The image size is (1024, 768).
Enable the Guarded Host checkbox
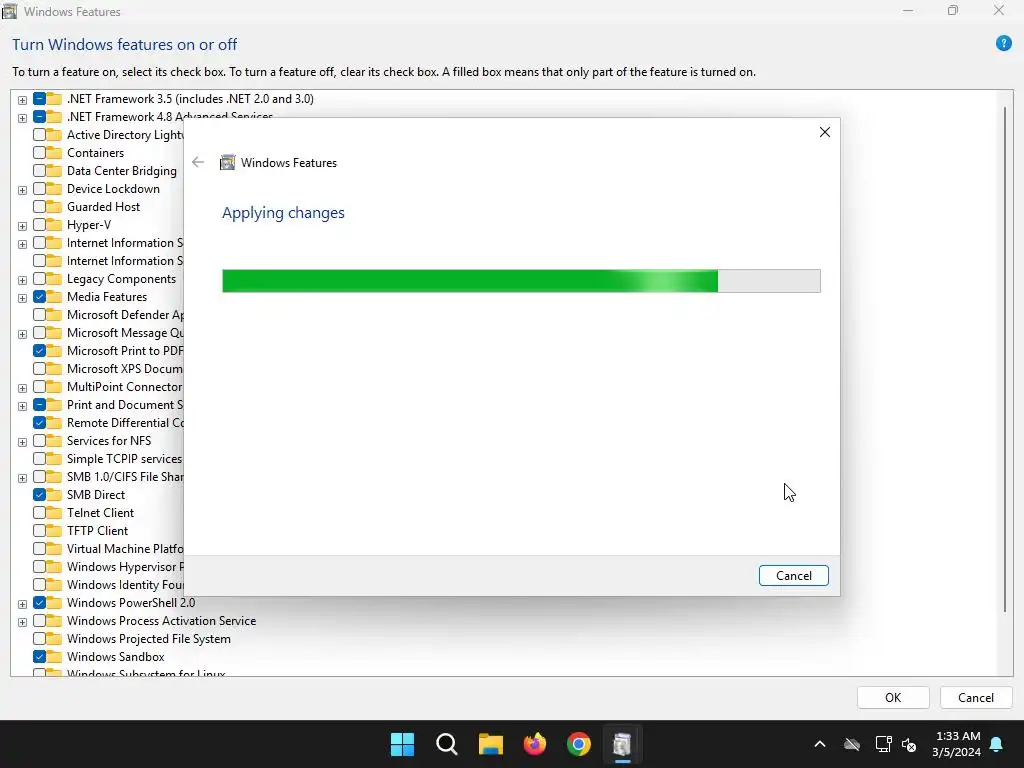point(39,206)
